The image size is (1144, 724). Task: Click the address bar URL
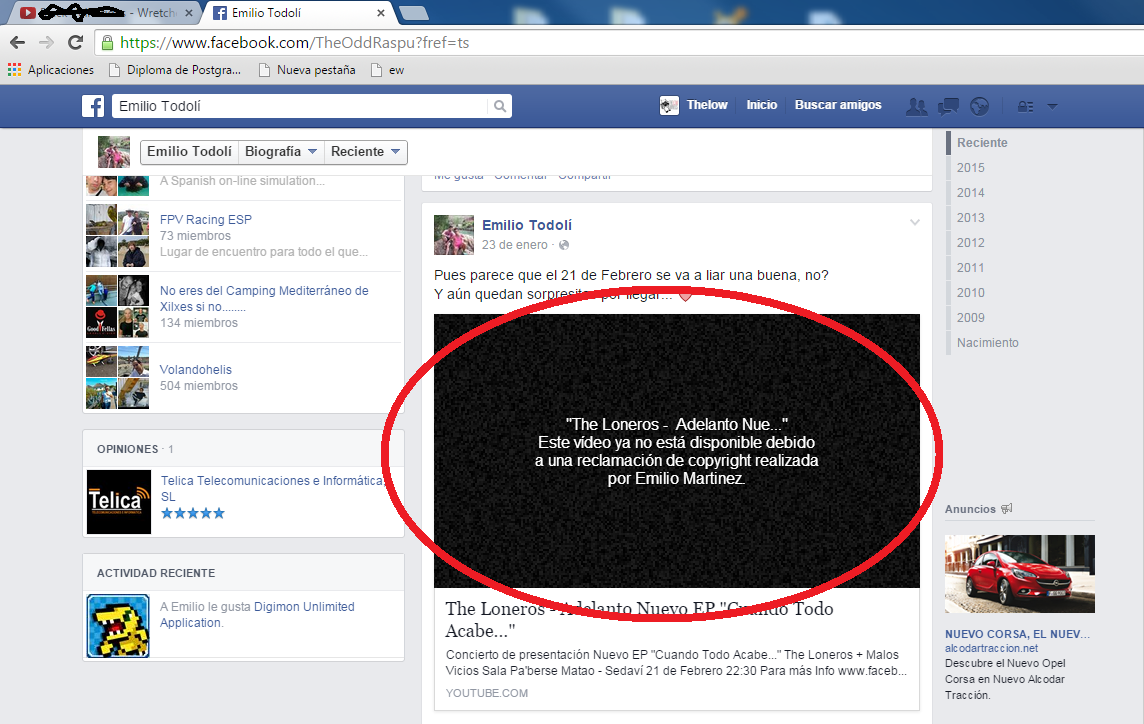coord(295,42)
